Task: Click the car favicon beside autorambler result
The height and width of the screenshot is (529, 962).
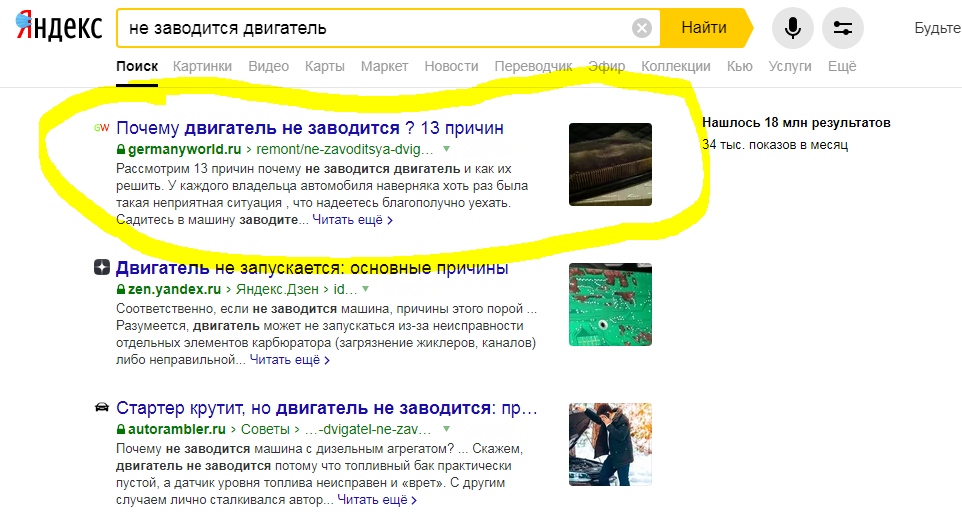Action: [x=102, y=407]
